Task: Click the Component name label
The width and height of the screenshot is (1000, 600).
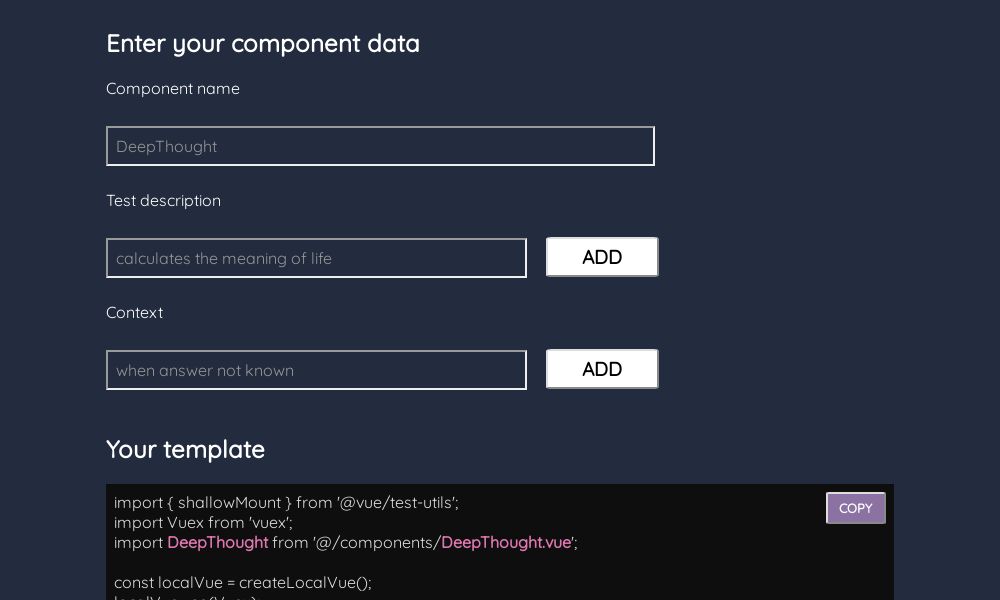Action: (172, 88)
